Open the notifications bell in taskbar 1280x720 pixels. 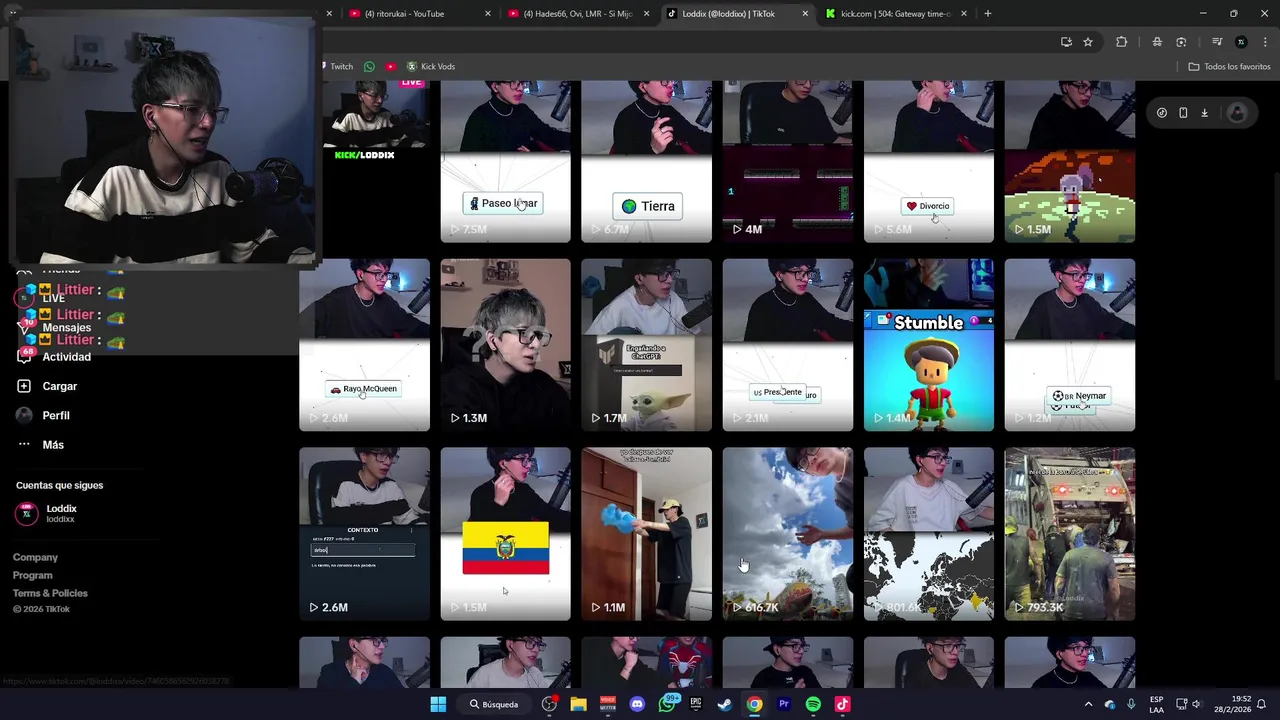coord(1262,704)
